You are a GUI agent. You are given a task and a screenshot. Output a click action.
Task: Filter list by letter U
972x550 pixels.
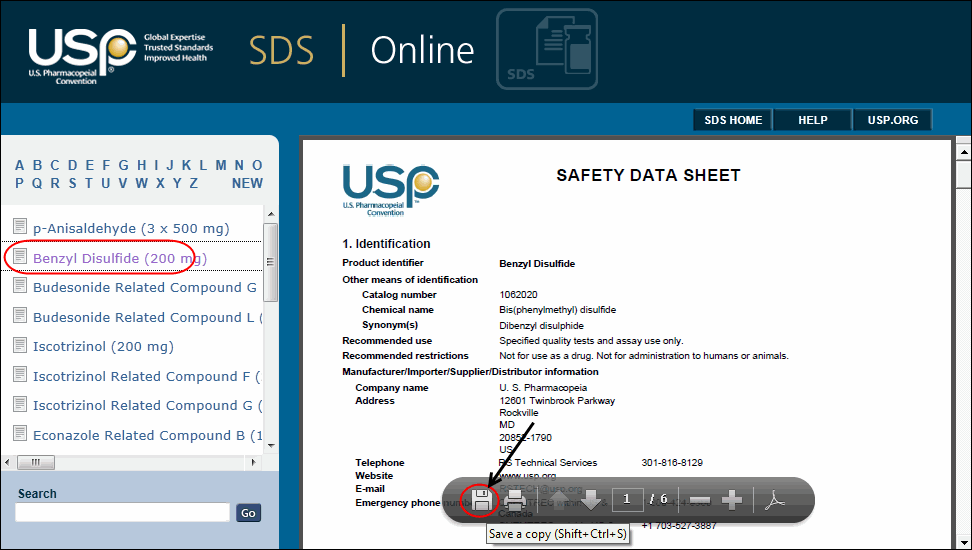106,184
